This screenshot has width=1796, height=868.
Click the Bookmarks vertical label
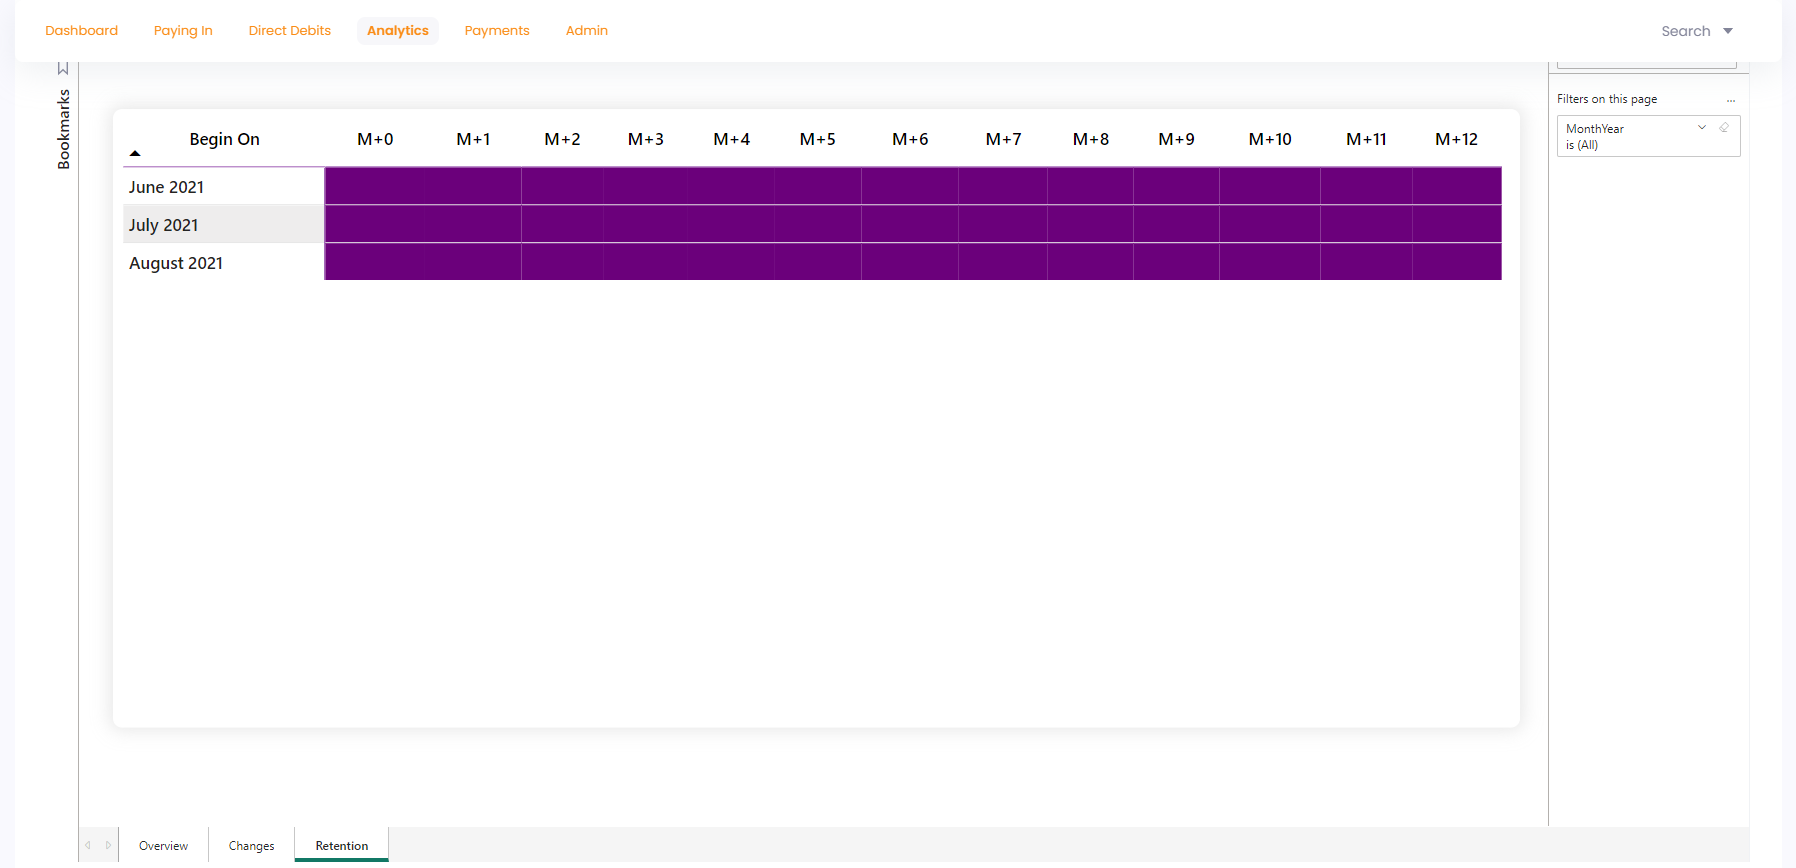(64, 129)
